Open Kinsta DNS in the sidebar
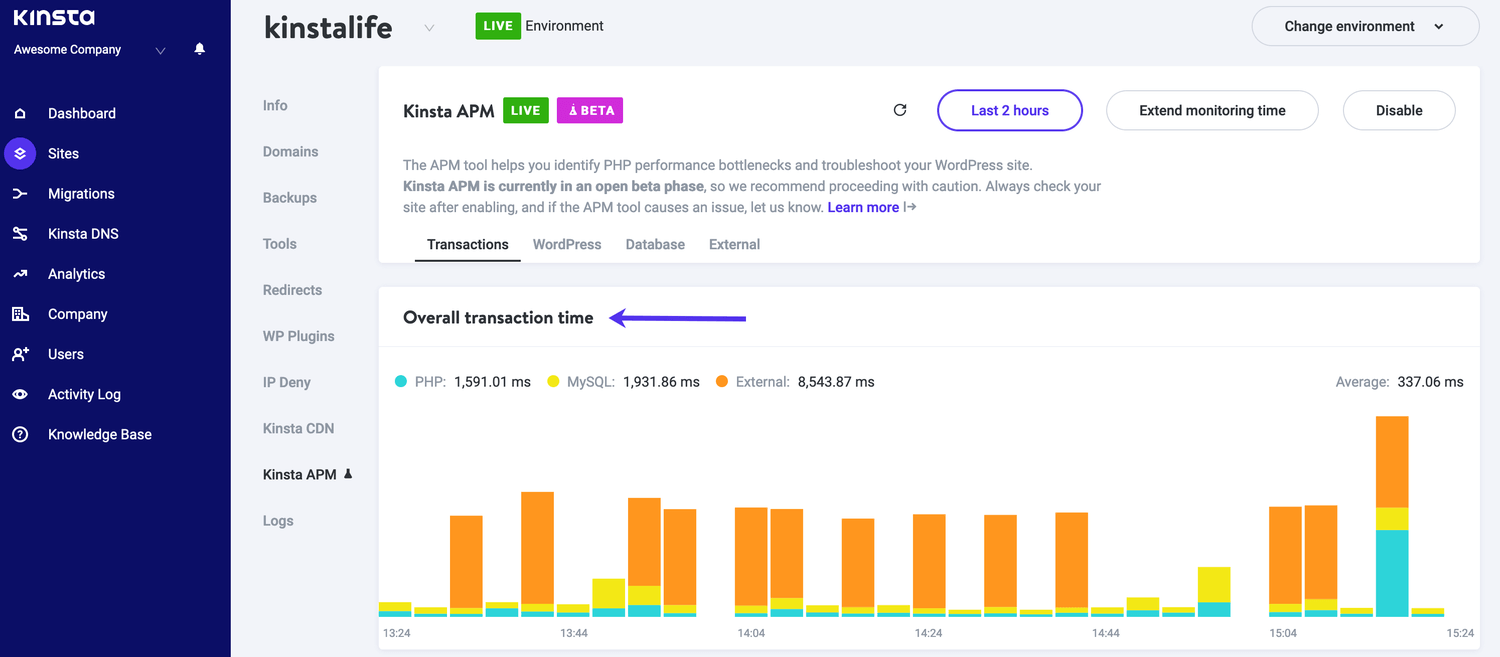The width and height of the screenshot is (1500, 657). click(x=83, y=234)
